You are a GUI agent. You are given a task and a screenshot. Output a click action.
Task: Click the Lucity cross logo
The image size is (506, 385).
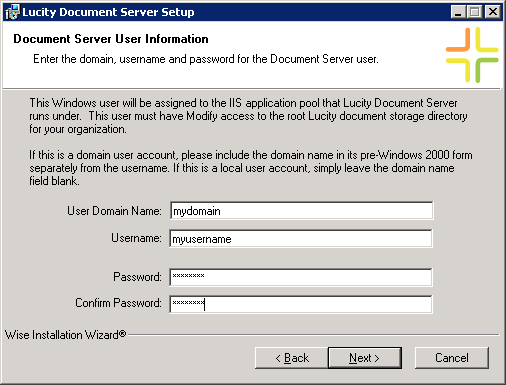click(x=472, y=55)
